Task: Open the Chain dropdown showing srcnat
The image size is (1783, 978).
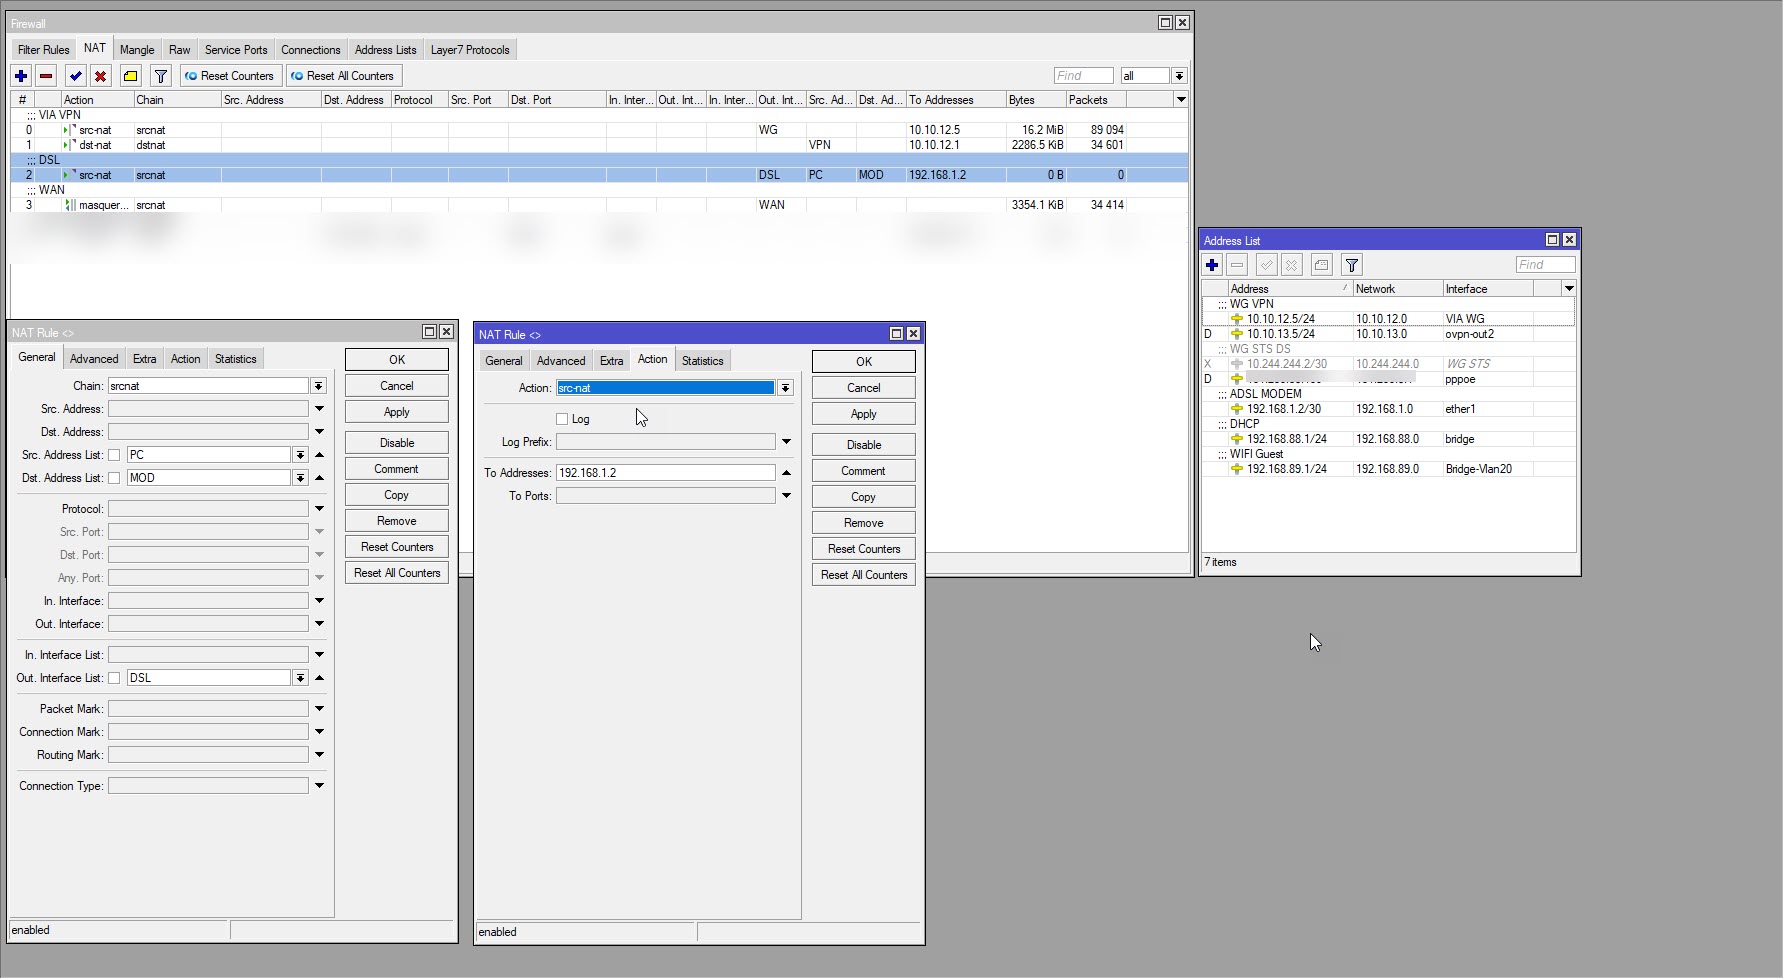Action: coord(318,386)
